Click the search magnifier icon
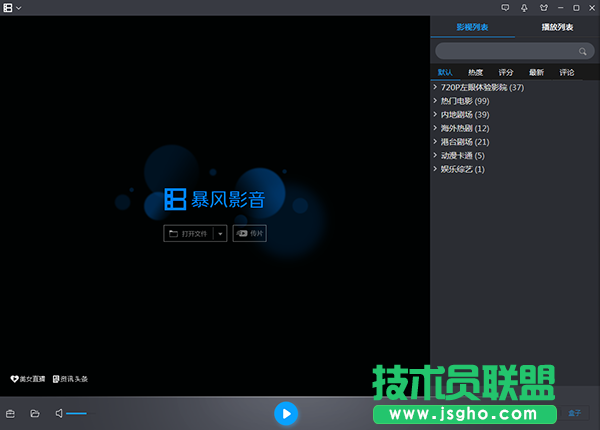 pyautogui.click(x=582, y=51)
